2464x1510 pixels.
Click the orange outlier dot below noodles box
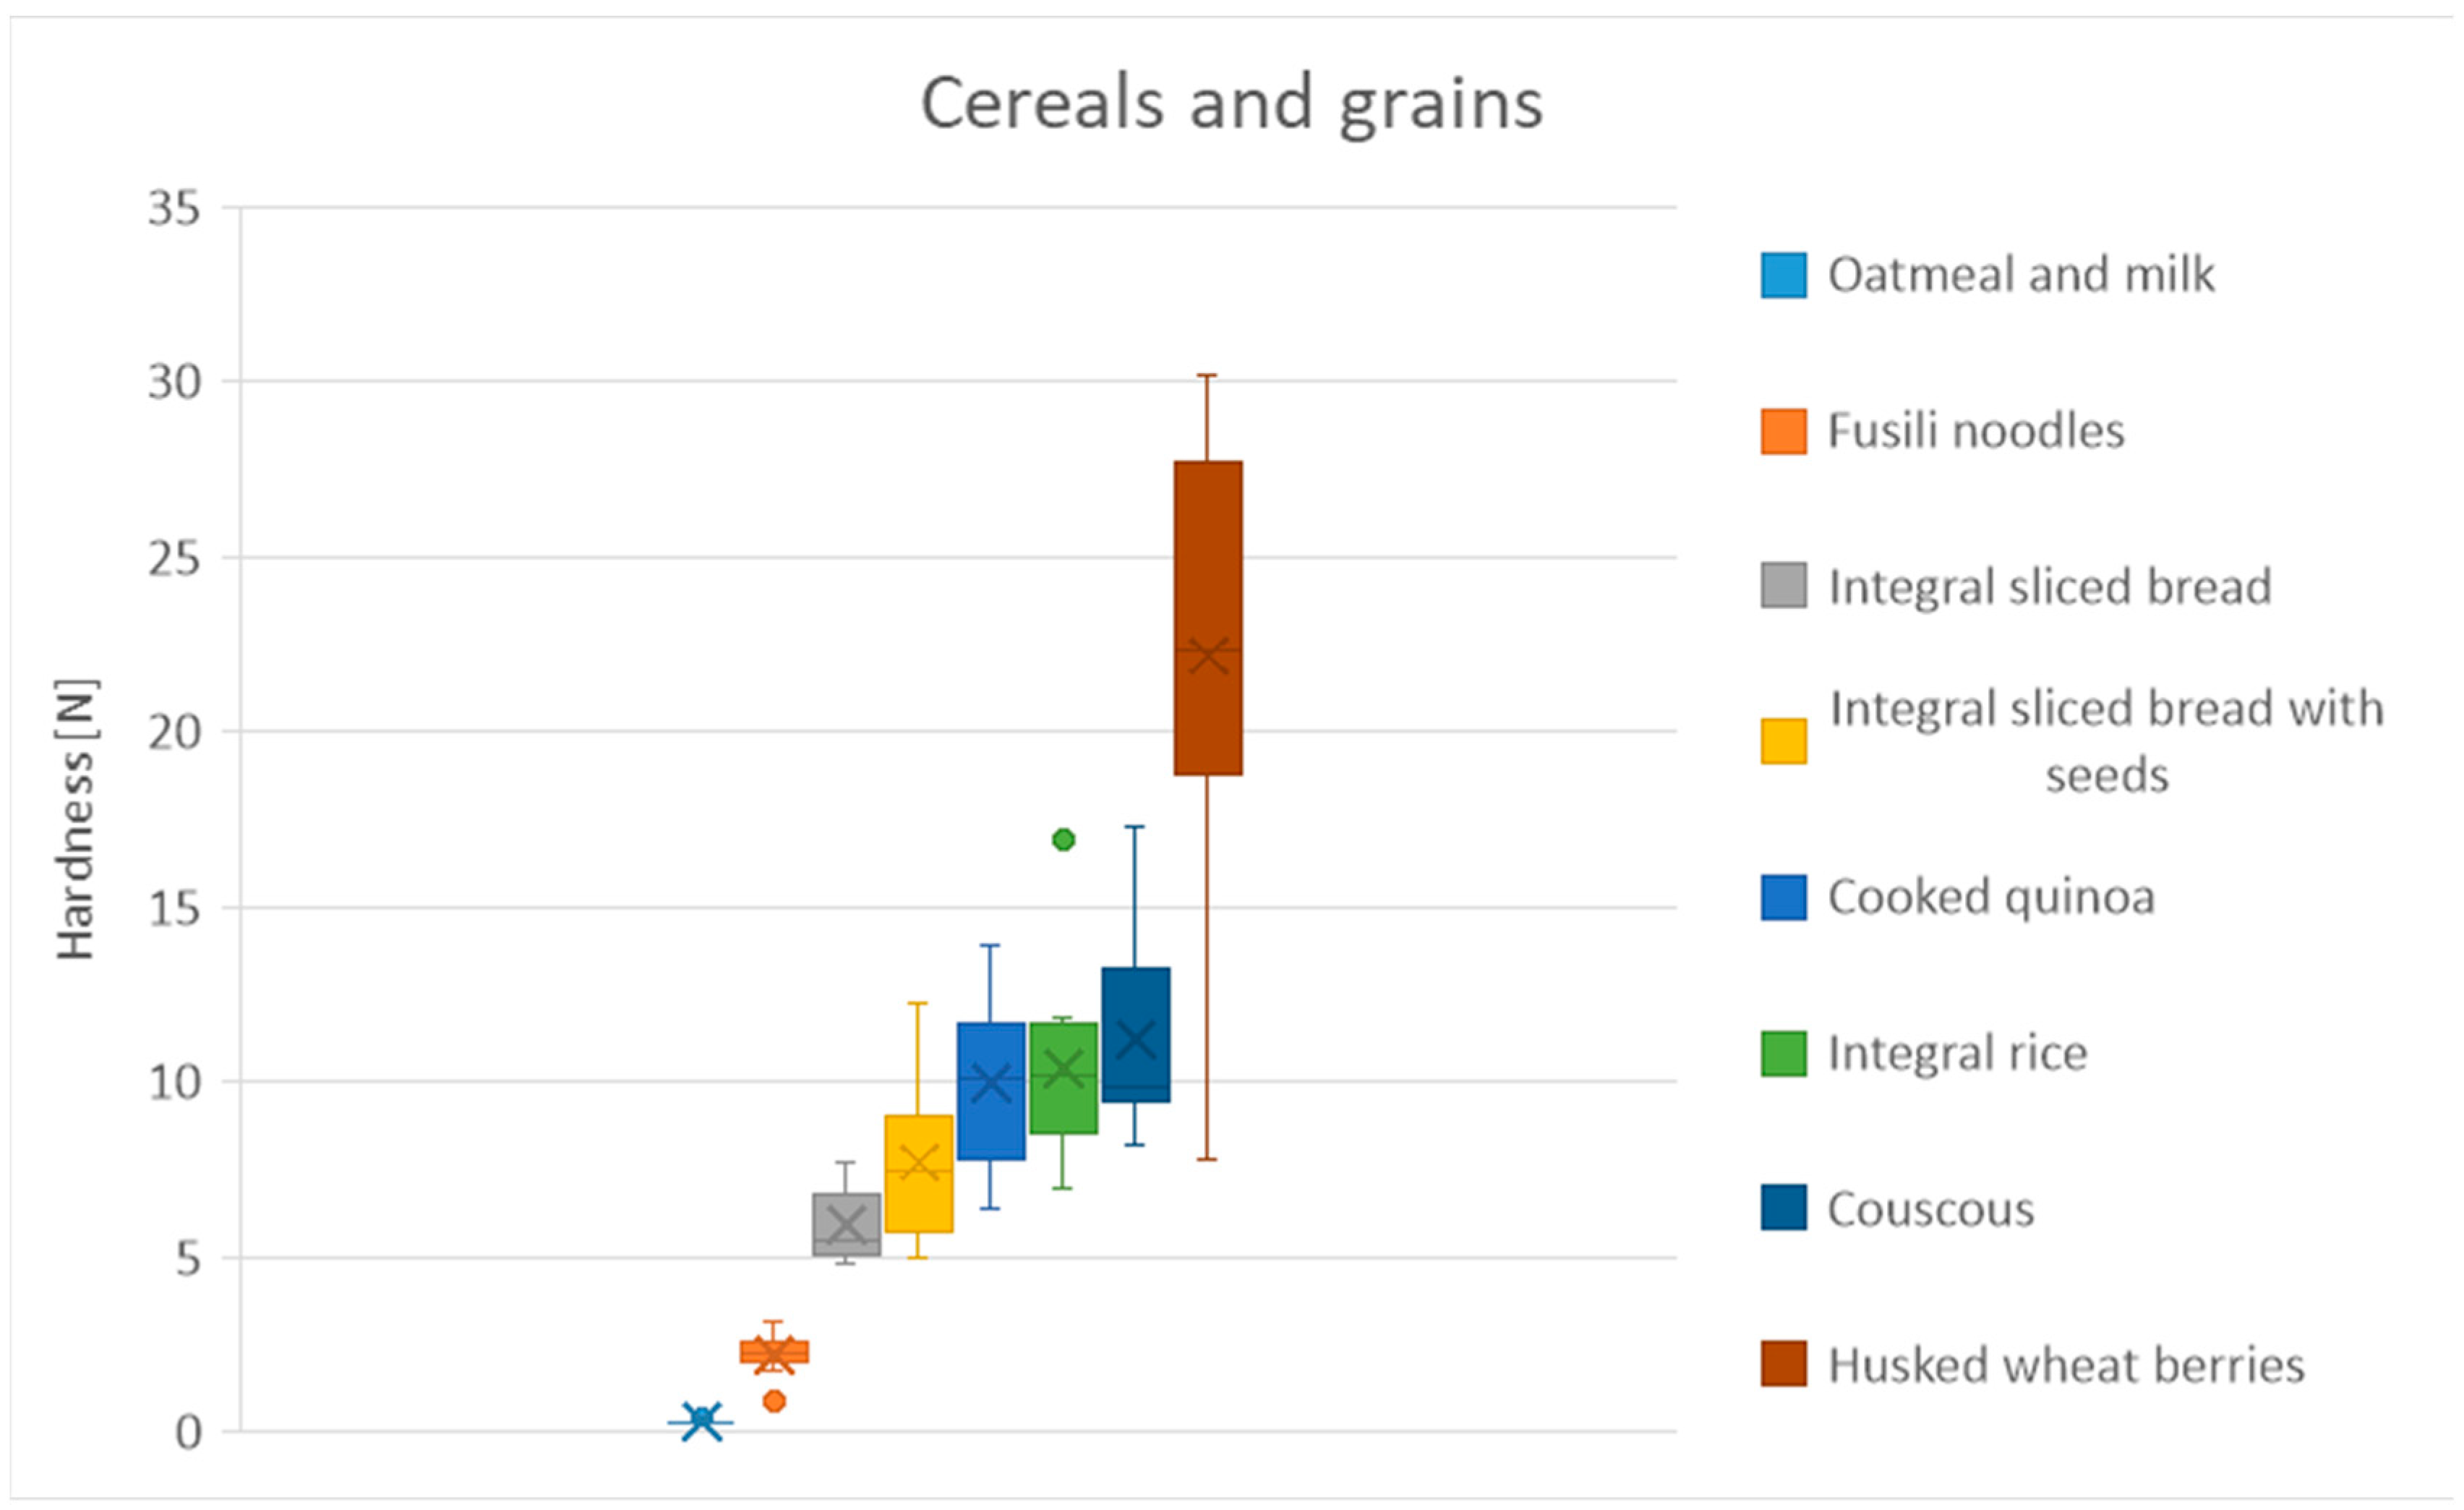(x=774, y=1401)
